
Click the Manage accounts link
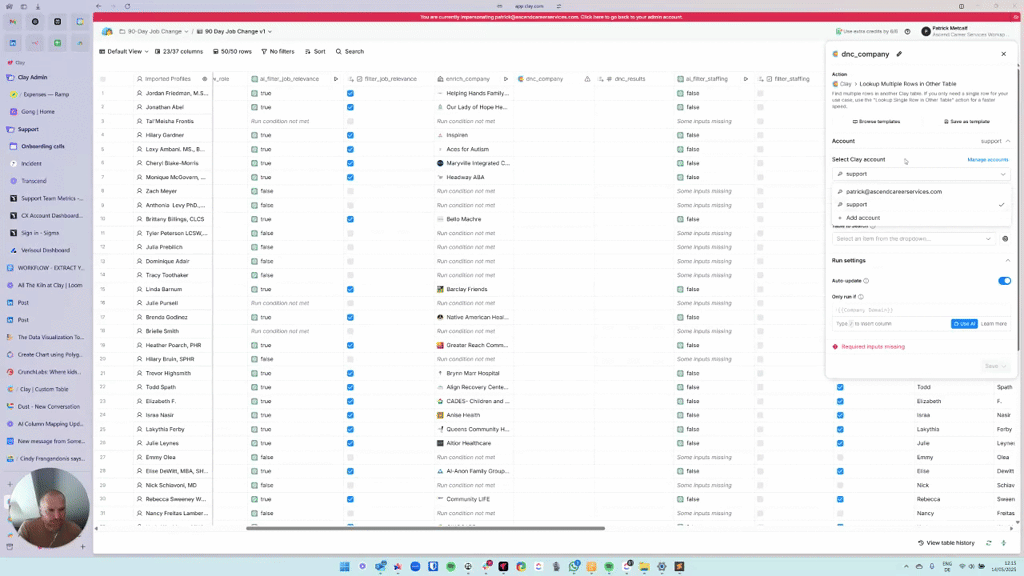(x=987, y=160)
